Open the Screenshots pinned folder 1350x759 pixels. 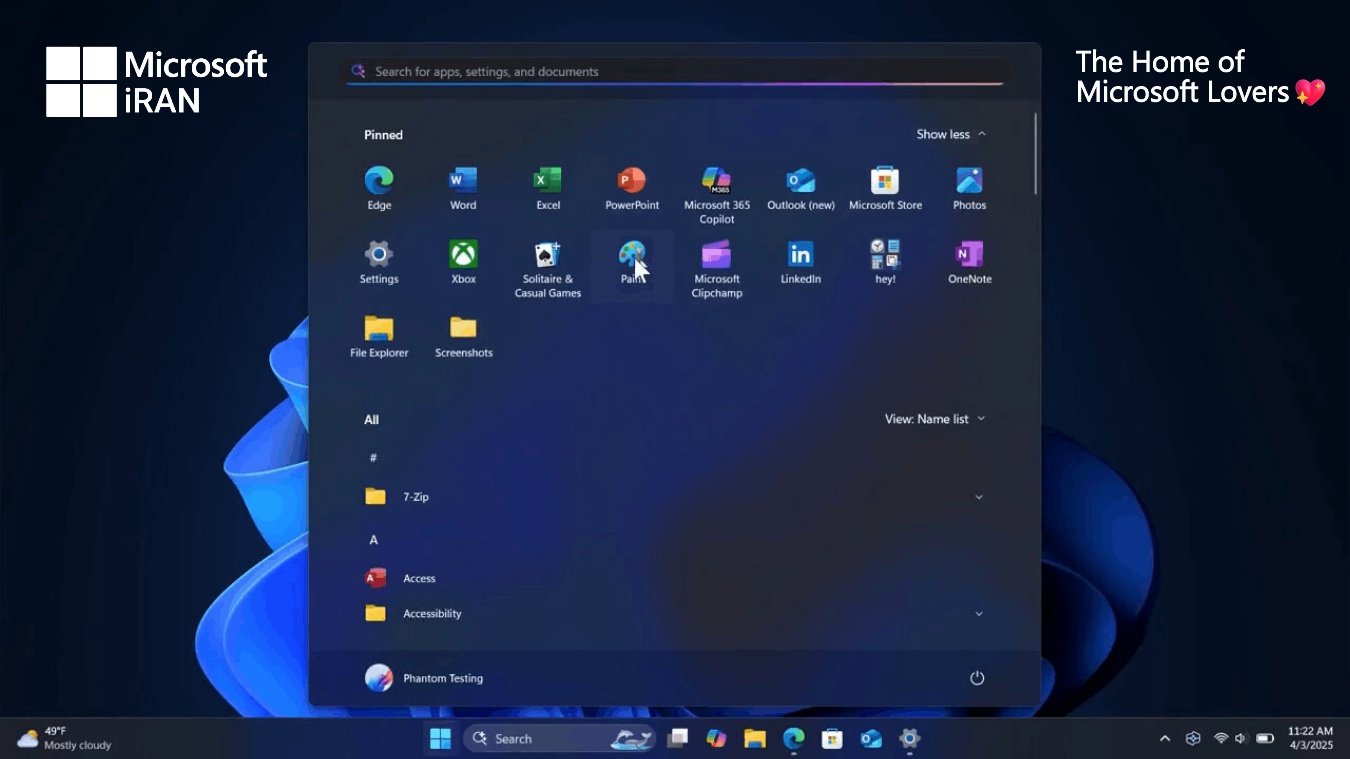click(463, 337)
